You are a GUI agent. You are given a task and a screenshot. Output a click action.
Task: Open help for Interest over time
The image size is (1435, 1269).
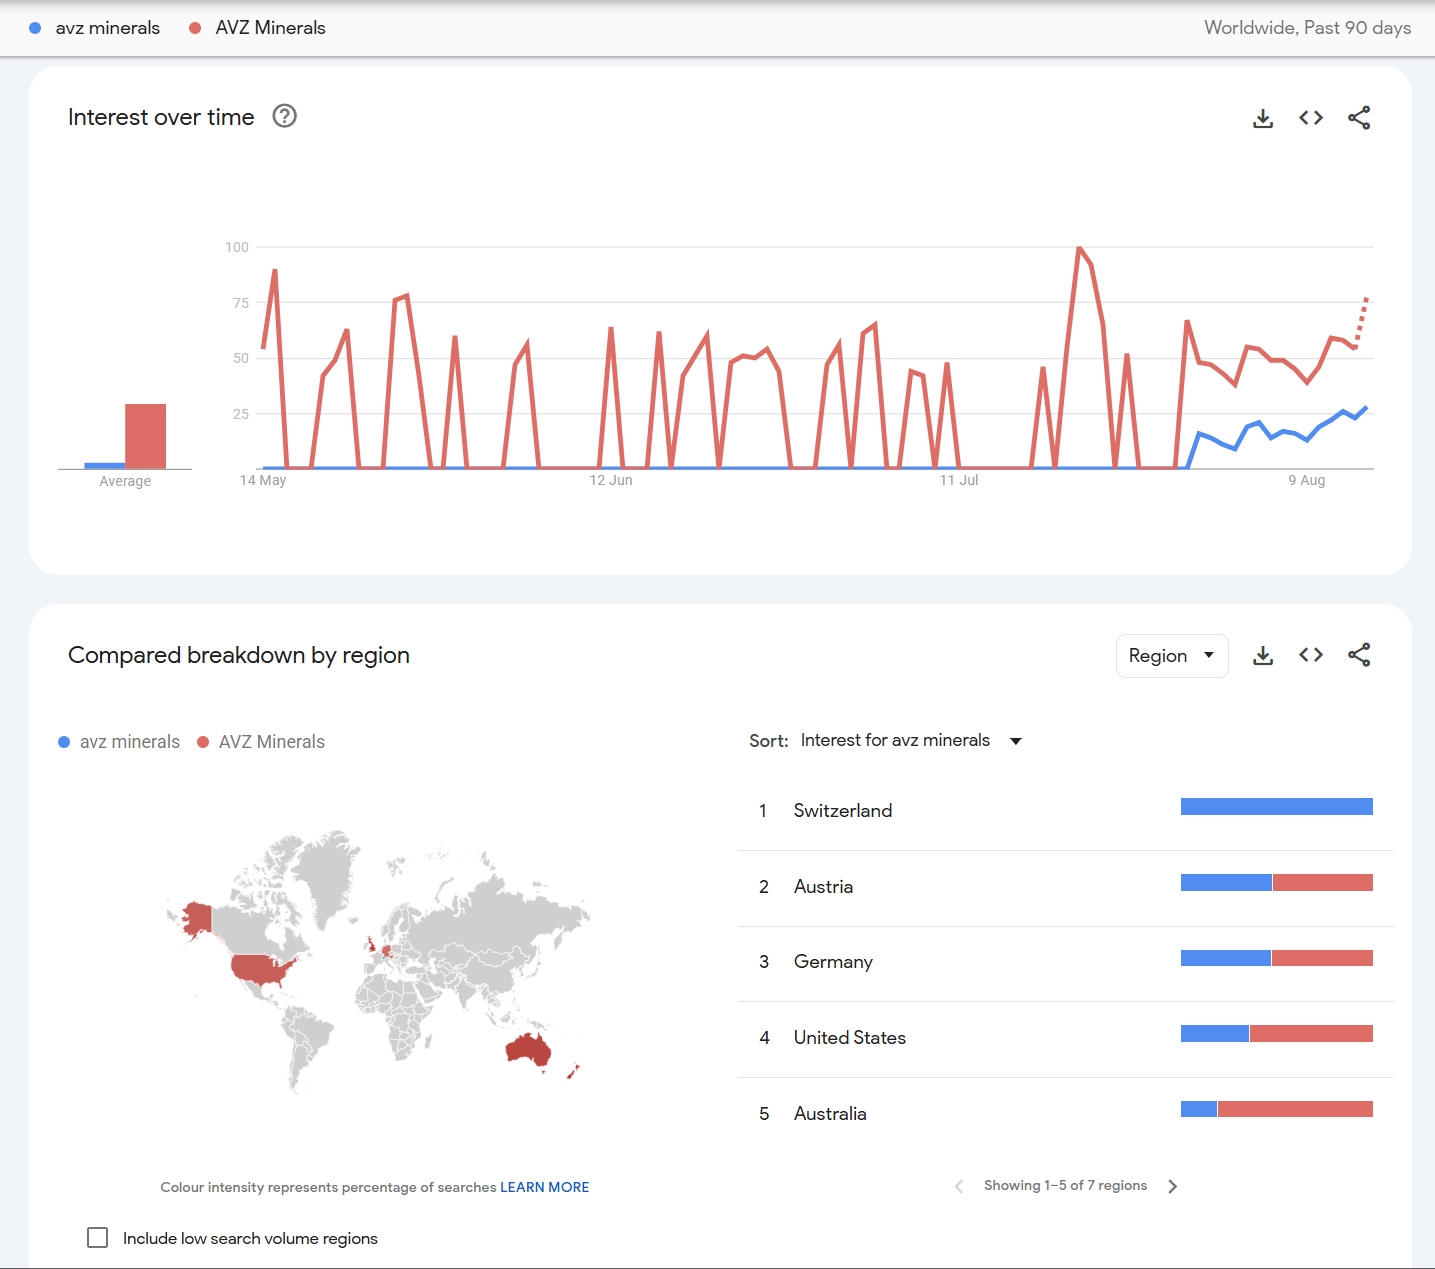tap(285, 116)
